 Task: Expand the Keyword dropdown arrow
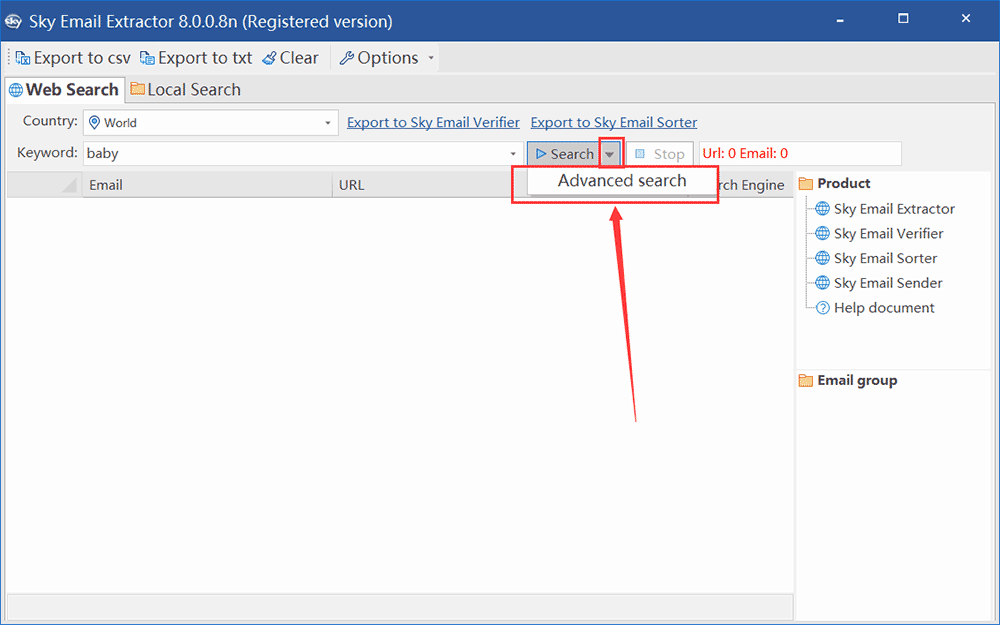tap(513, 153)
